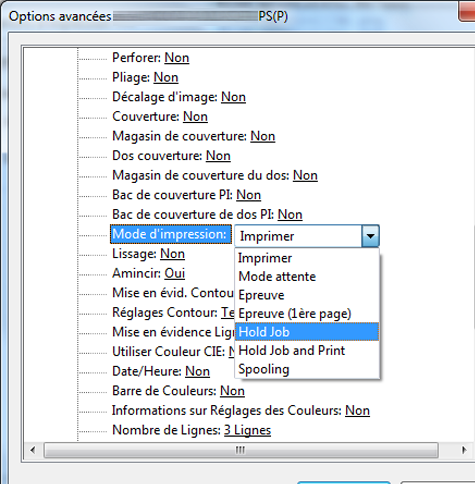Screen dimensions: 475x484
Task: Select the Pliage row label
Action: [131, 77]
